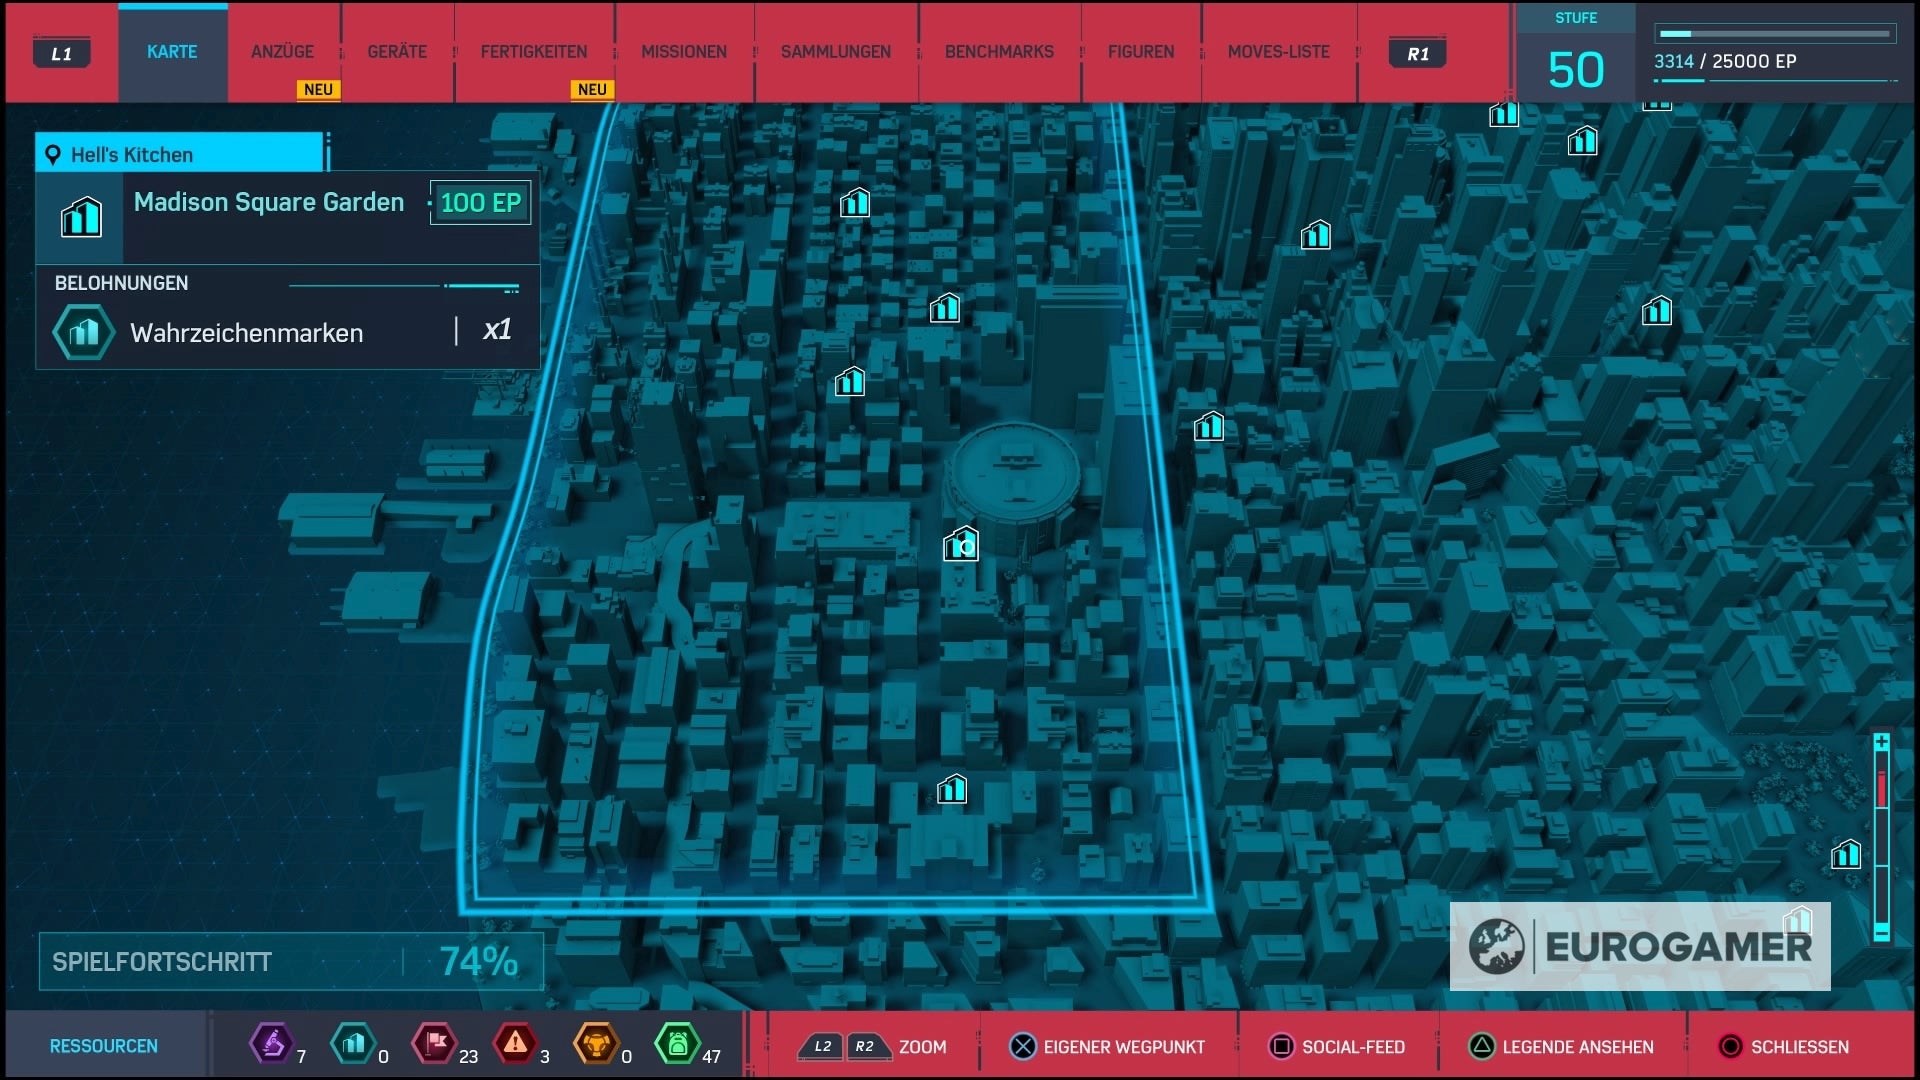Click the NEU badge under ANZÜGE

tap(318, 89)
